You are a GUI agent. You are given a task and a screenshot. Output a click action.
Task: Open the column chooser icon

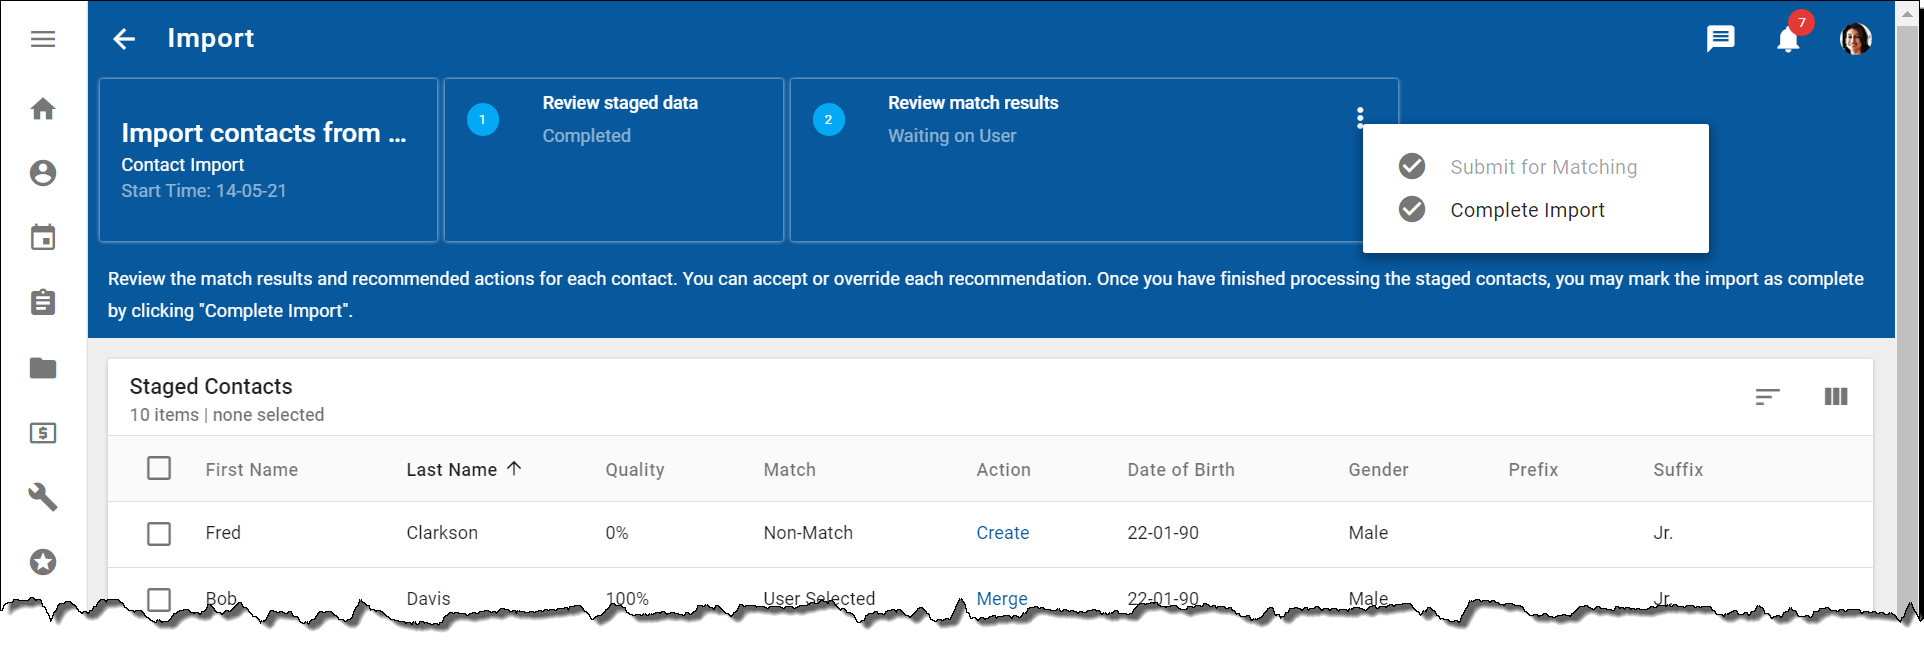tap(1835, 397)
